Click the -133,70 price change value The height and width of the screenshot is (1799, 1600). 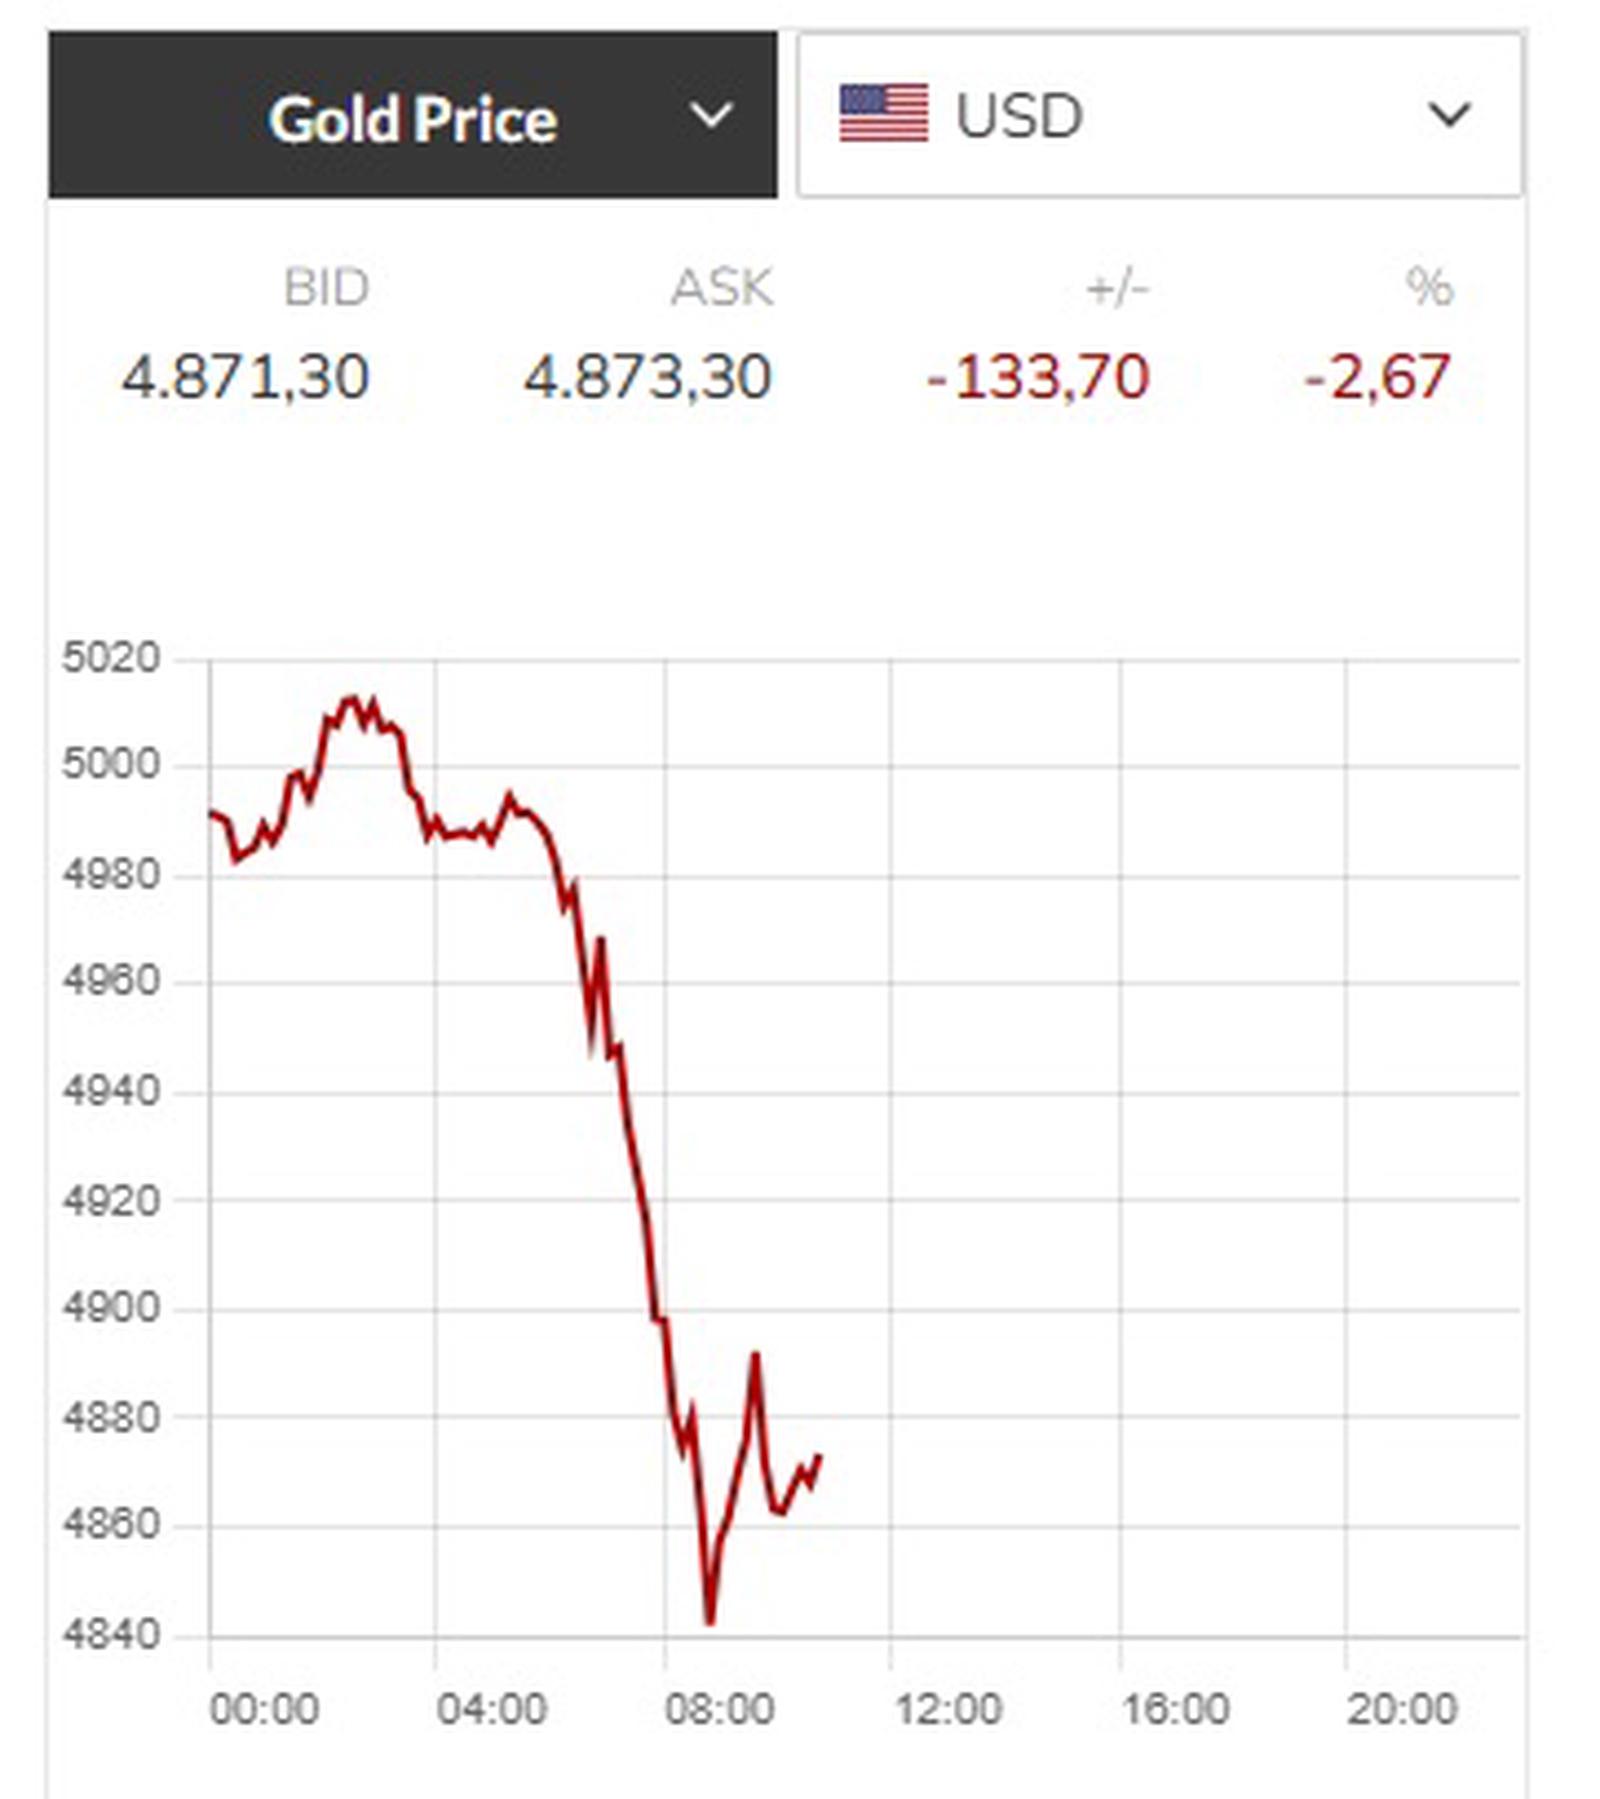(1038, 378)
